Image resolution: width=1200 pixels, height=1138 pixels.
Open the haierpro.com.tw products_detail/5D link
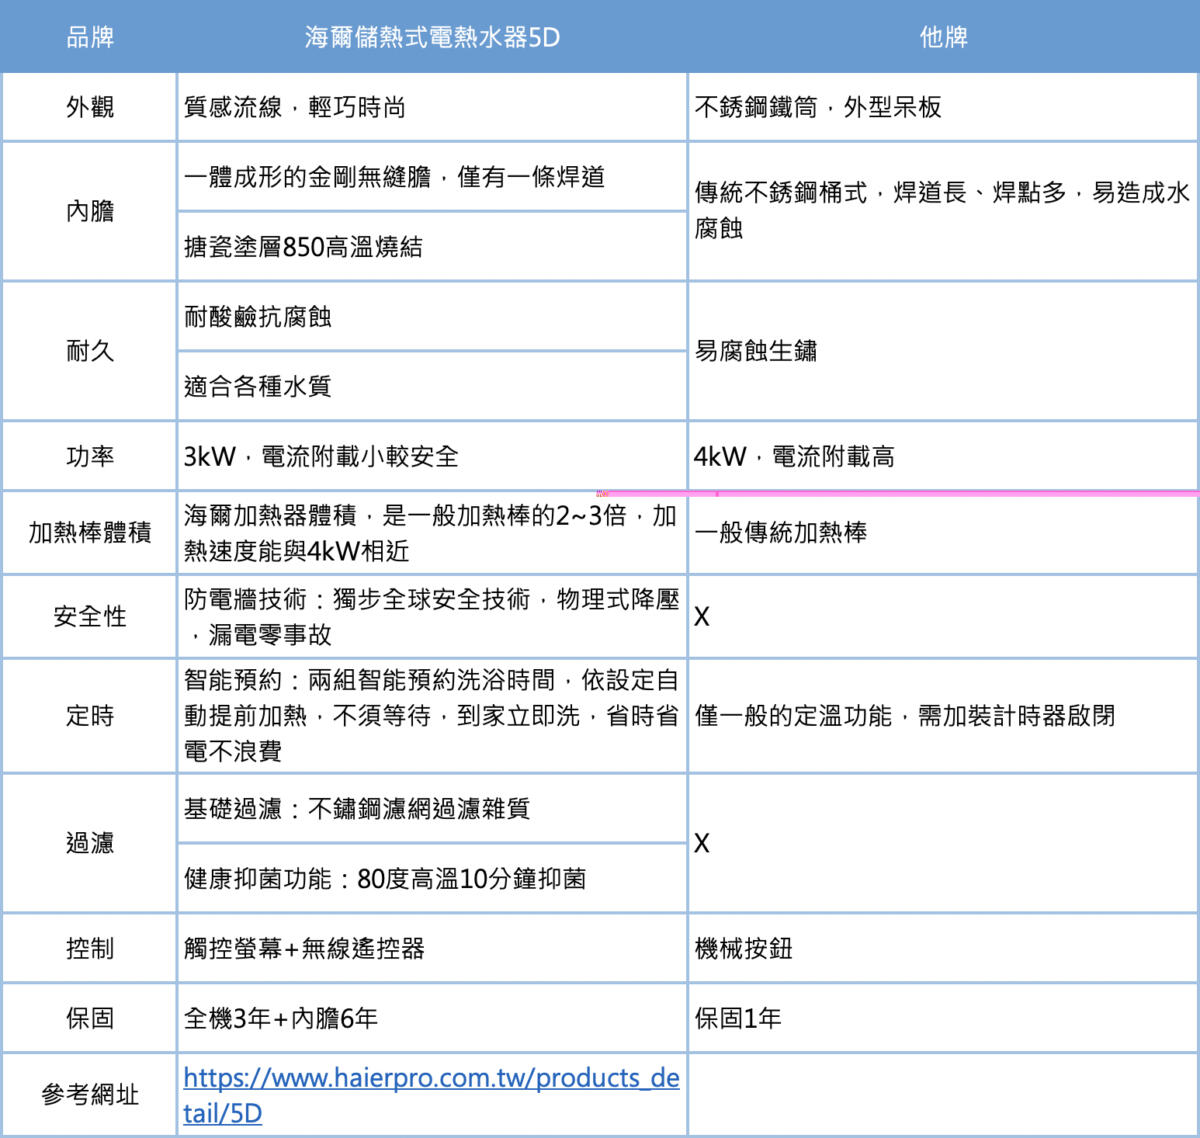(431, 1095)
